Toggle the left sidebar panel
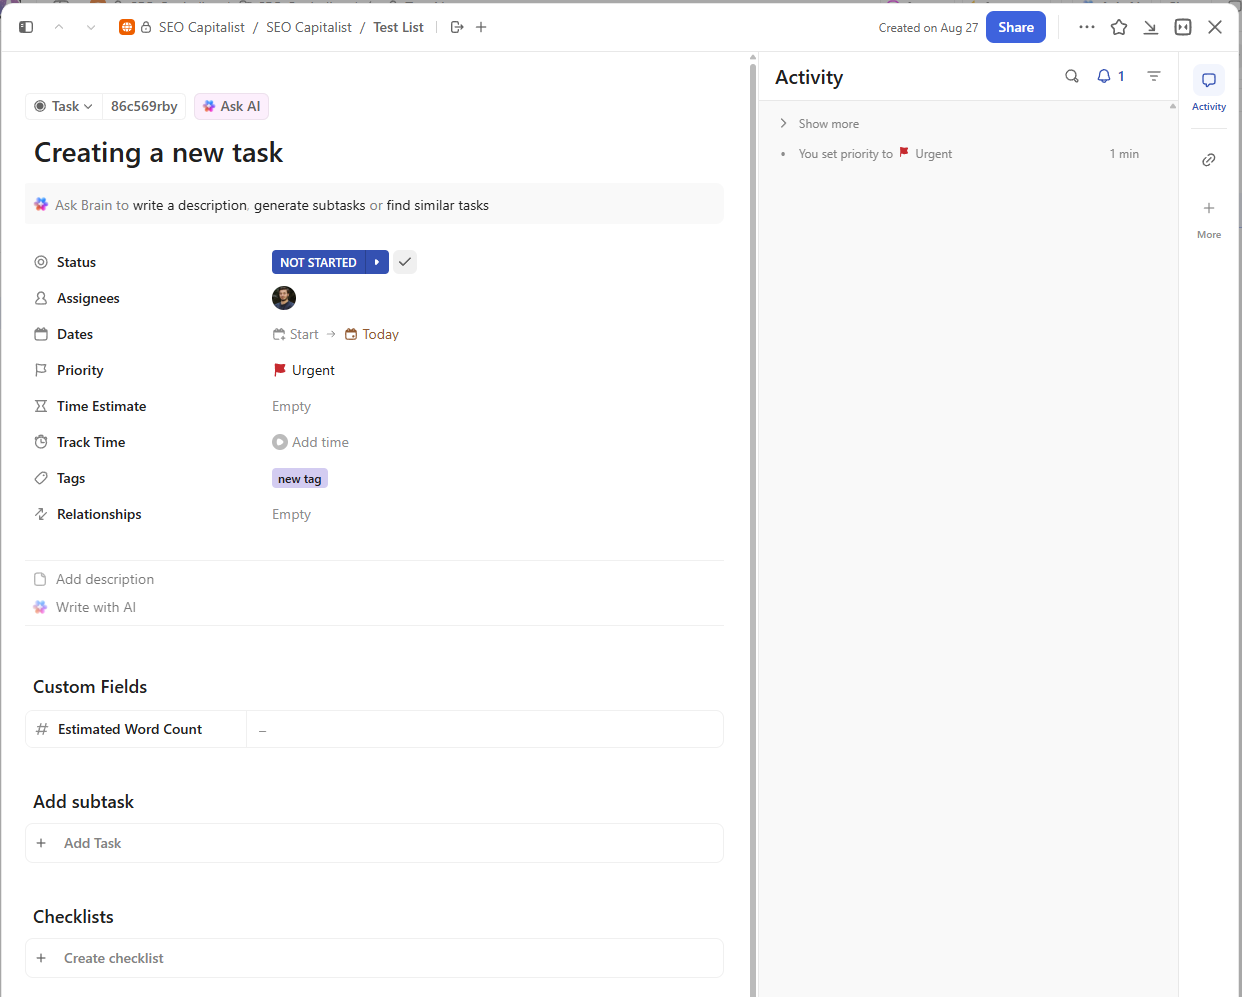1242x997 pixels. [25, 26]
